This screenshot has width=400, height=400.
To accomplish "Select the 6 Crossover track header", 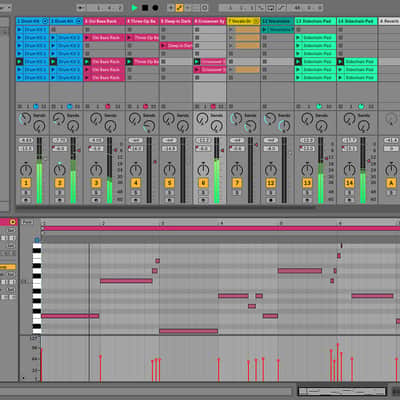I will click(x=210, y=21).
